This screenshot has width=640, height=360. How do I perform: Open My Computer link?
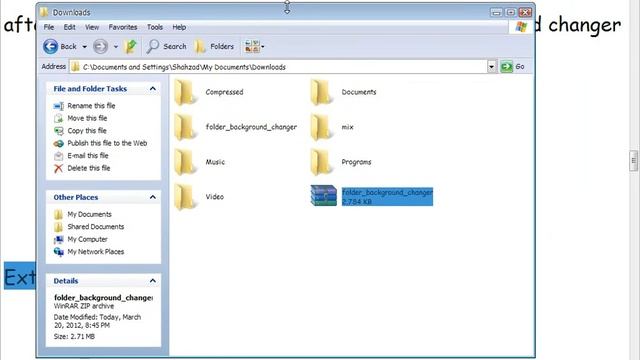[x=87, y=239]
